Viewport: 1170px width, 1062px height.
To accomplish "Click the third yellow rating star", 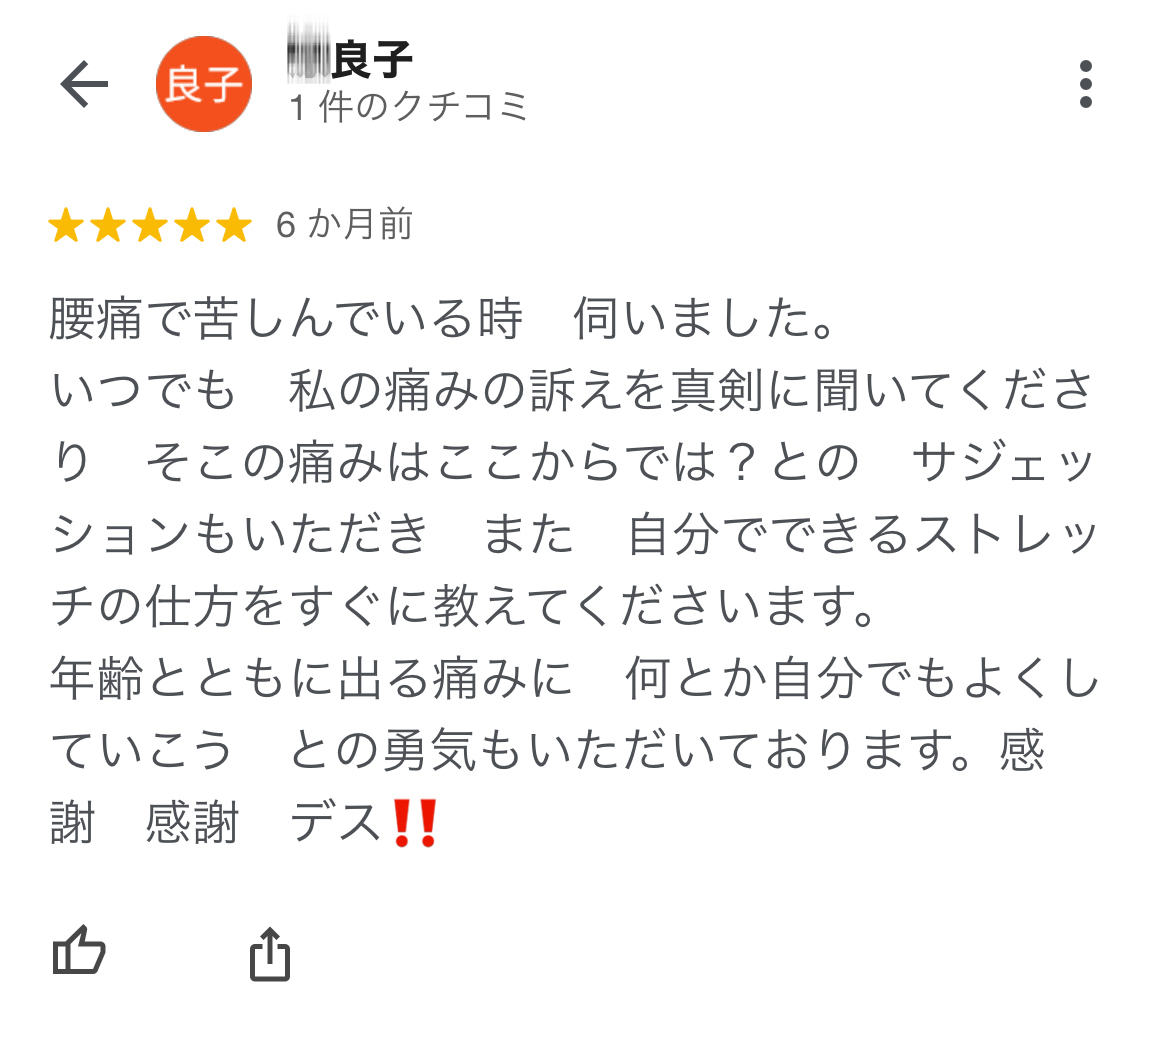I will 150,225.
